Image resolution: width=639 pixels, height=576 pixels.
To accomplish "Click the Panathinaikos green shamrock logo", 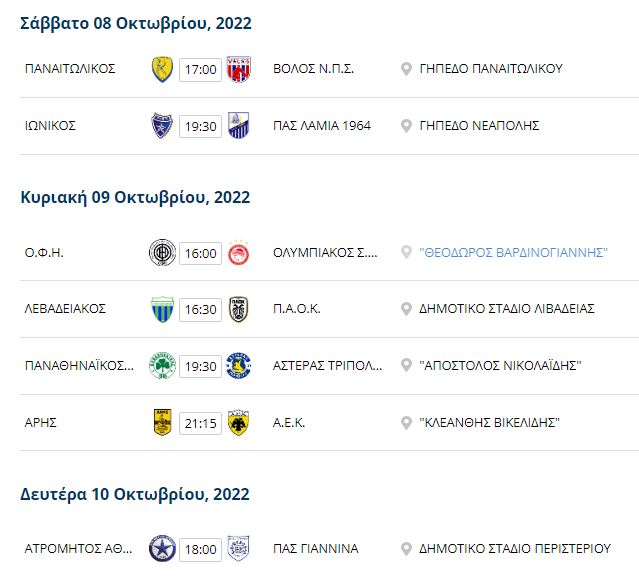I will click(162, 366).
